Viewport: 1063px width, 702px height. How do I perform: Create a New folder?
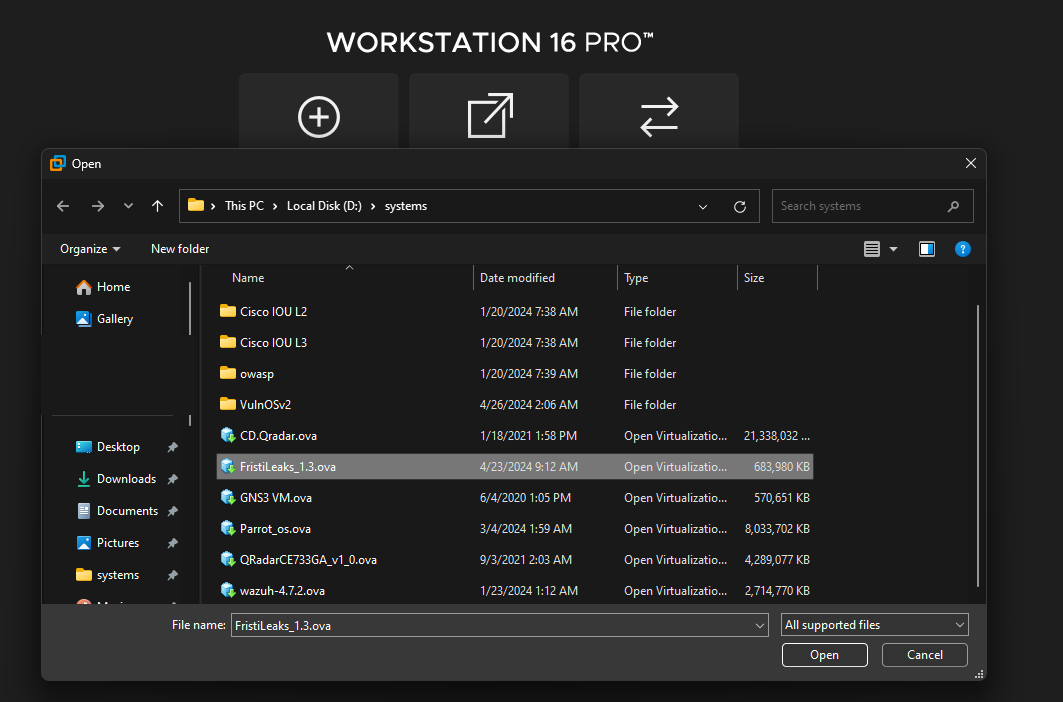pyautogui.click(x=180, y=249)
